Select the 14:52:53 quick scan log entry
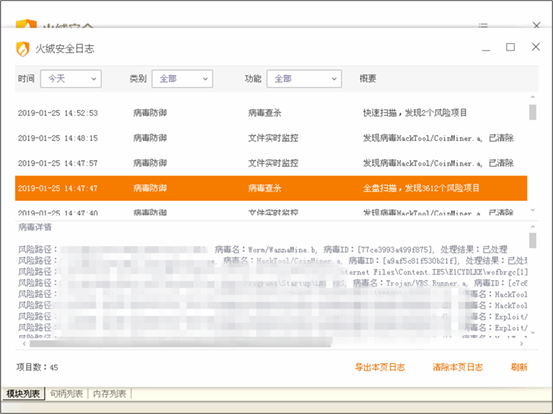553x414 pixels. [271, 113]
